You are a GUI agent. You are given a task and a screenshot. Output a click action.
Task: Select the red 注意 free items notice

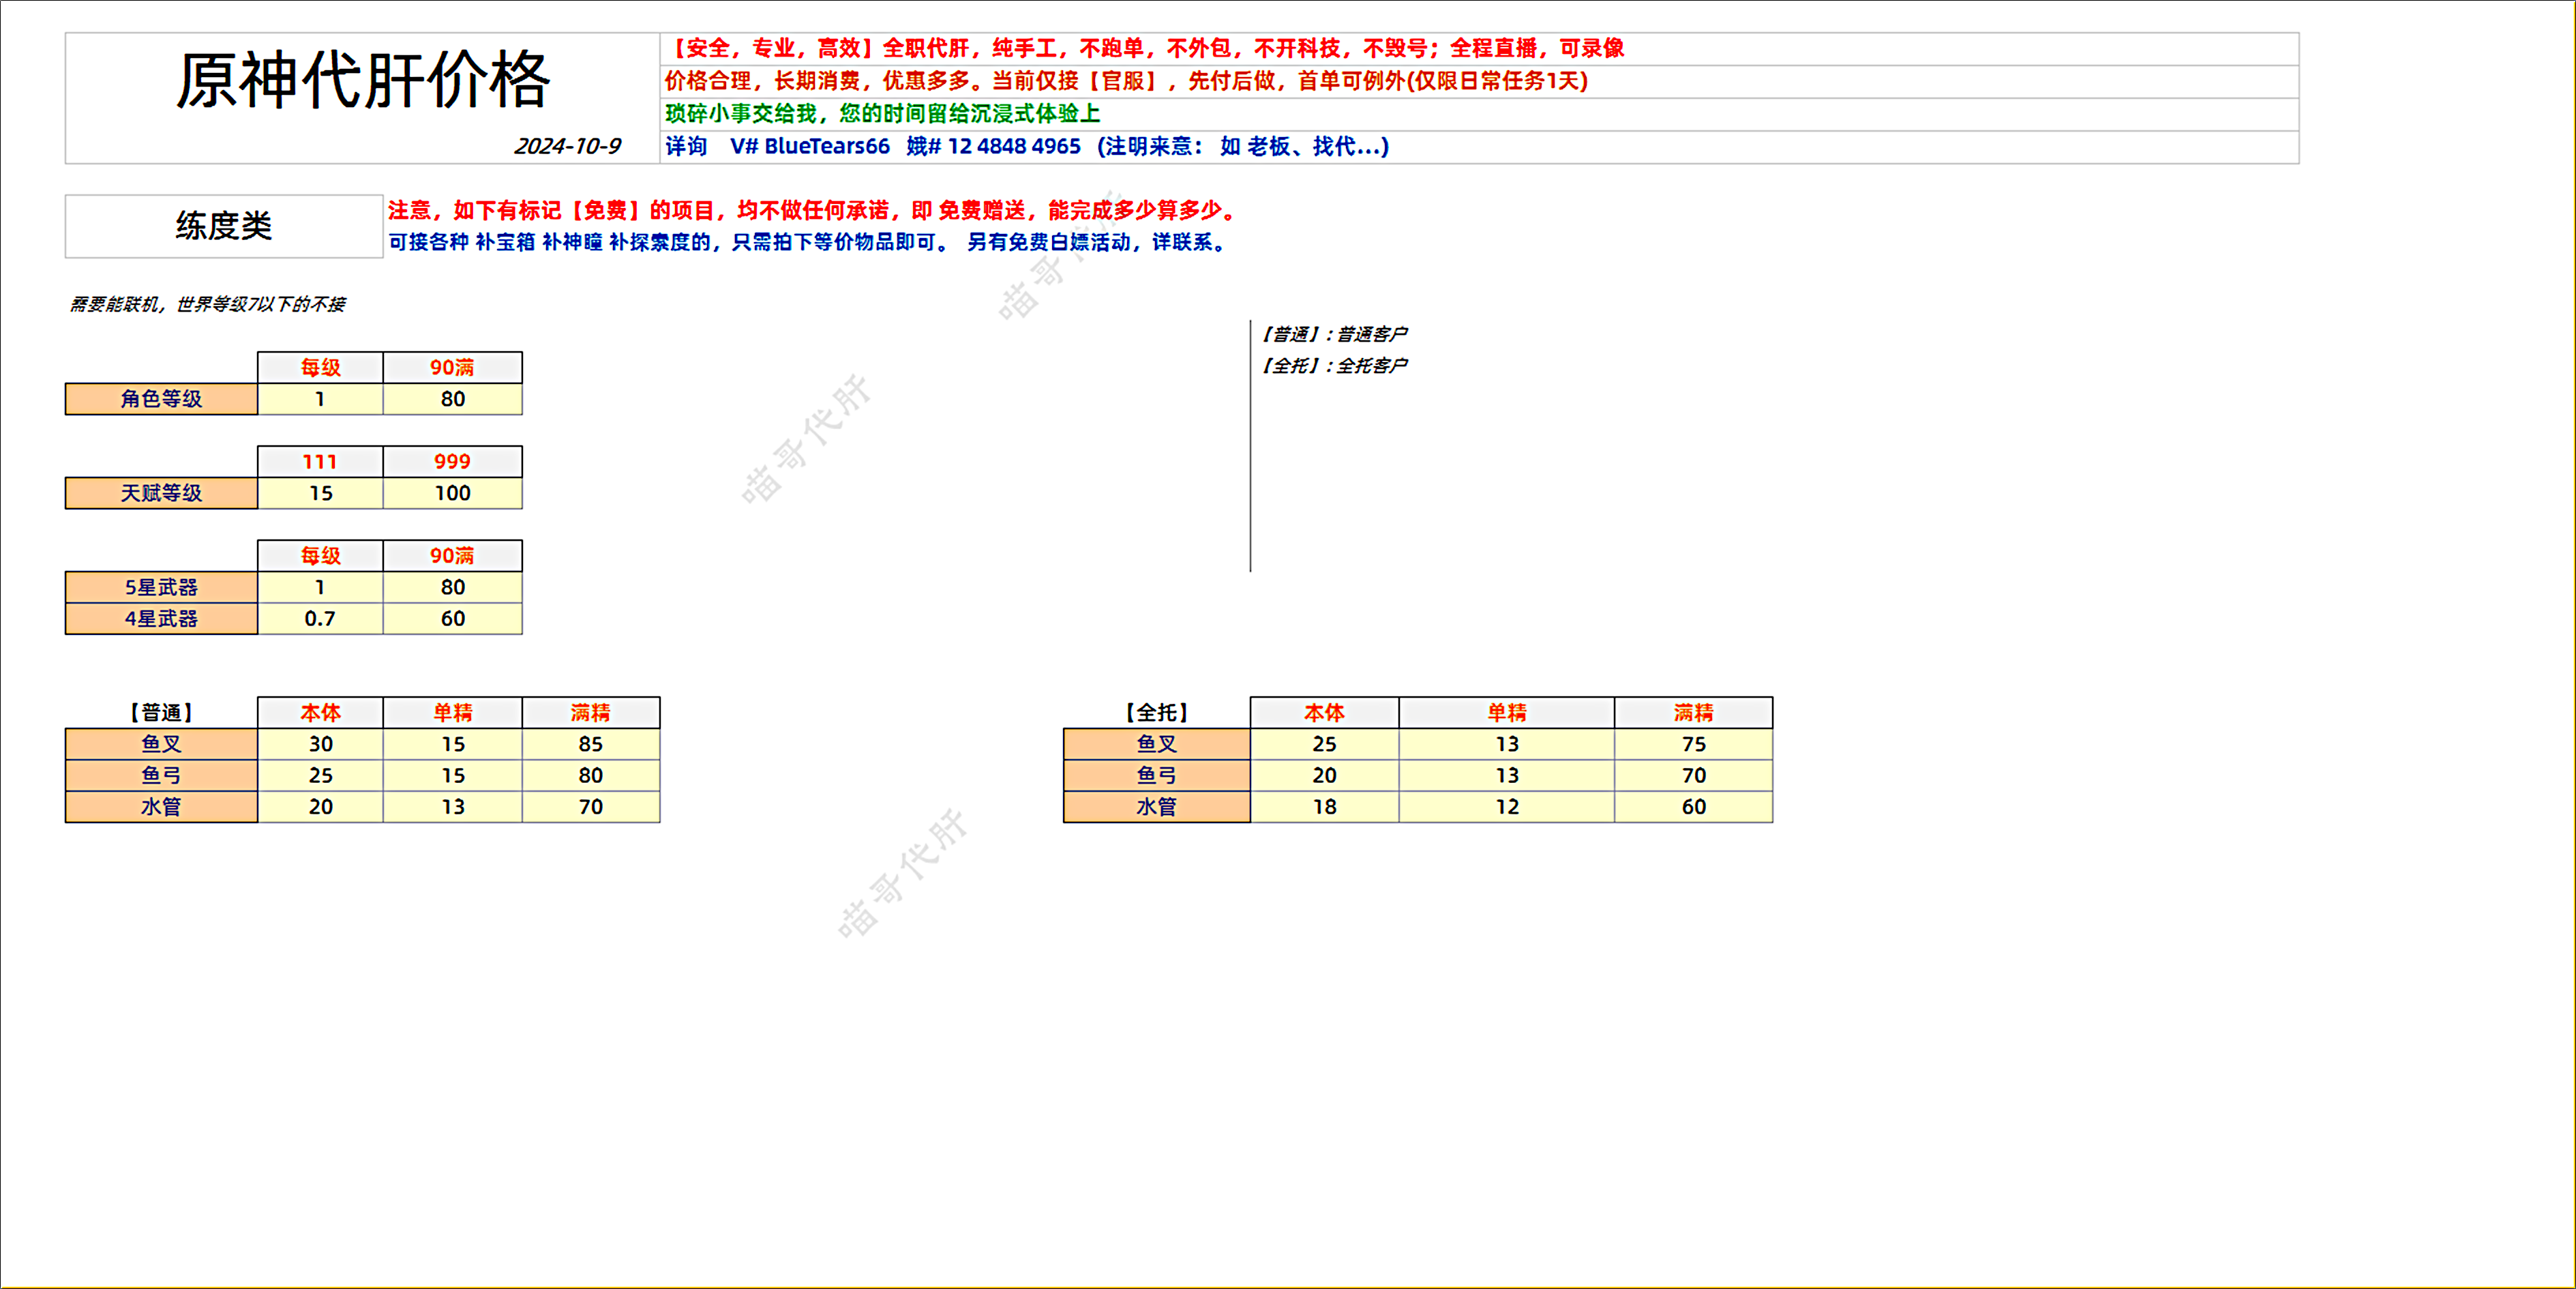coord(812,210)
